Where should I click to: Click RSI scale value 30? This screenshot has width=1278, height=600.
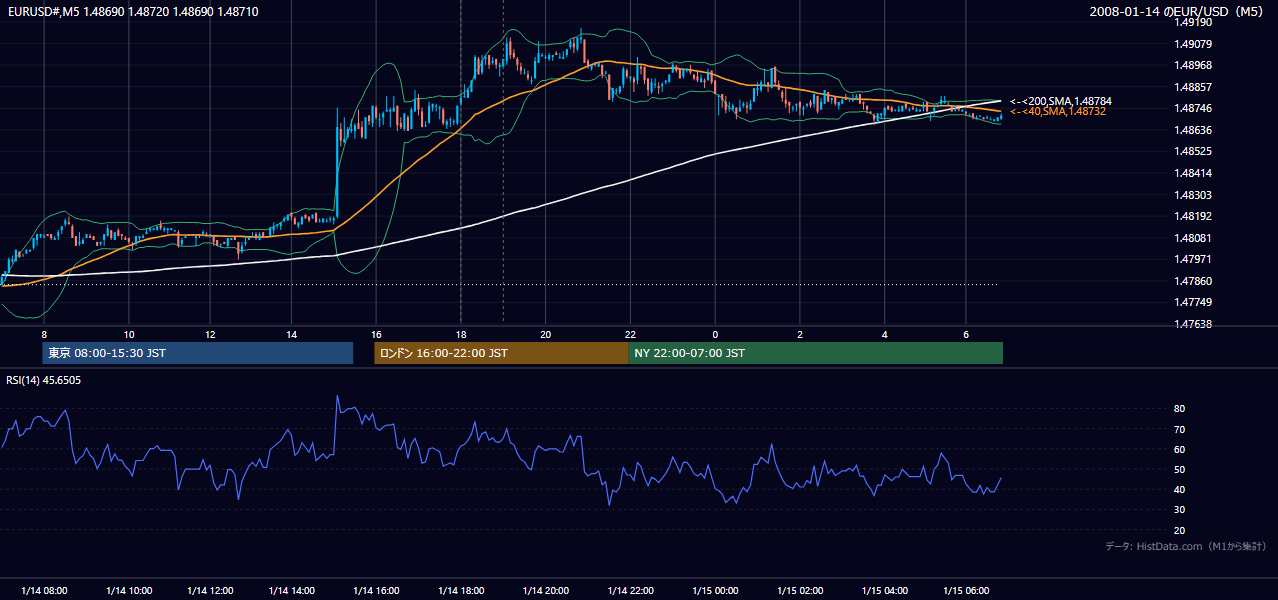[x=1180, y=510]
